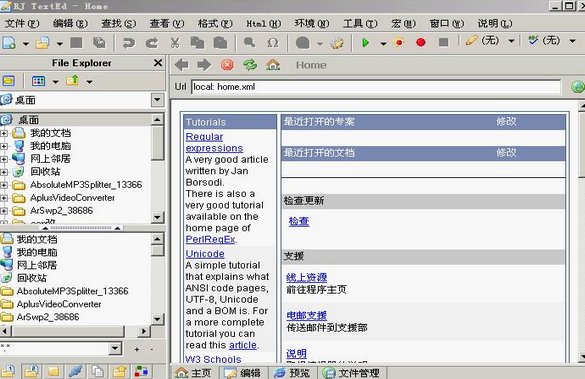Click the Omega special character icon
Screen dimensions: 585x379
pos(273,43)
